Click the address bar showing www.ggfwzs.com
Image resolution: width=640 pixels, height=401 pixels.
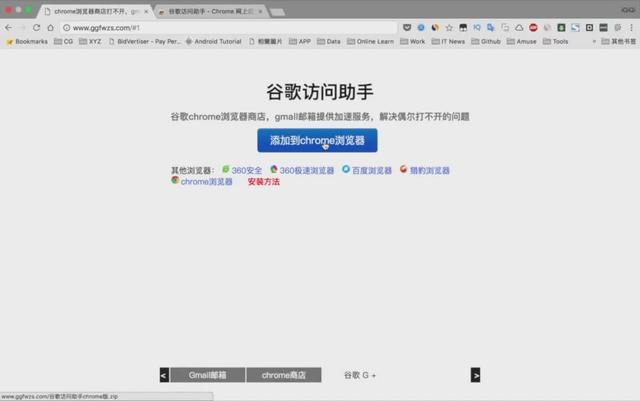coord(229,28)
